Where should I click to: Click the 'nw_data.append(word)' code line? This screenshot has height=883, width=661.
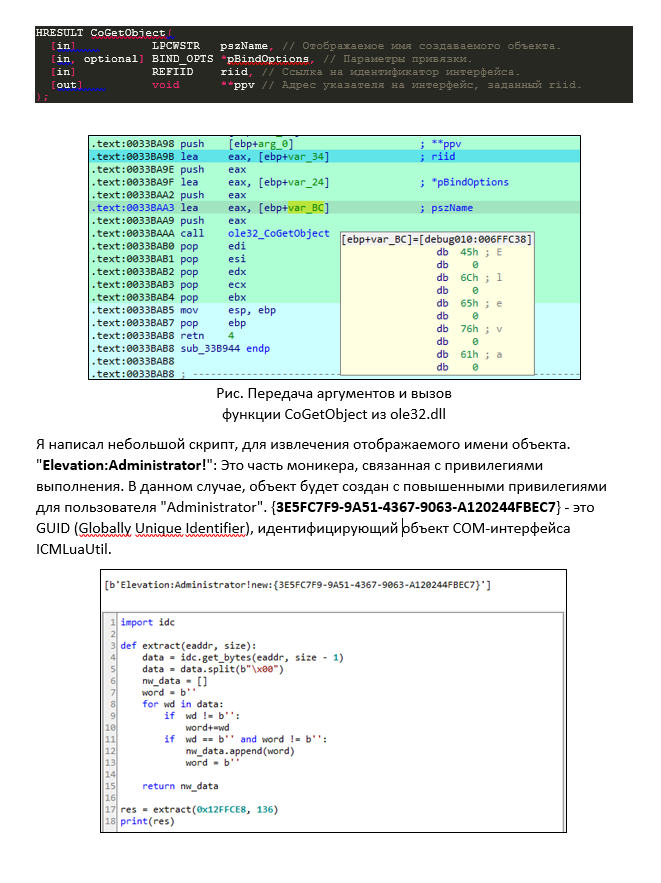pos(240,751)
